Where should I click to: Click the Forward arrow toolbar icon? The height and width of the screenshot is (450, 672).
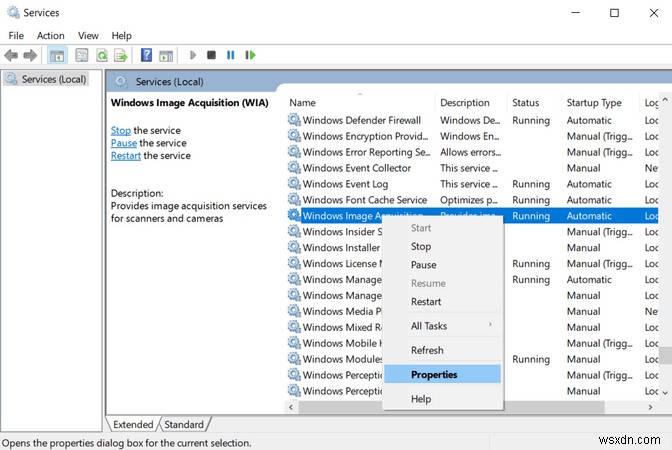coord(30,55)
